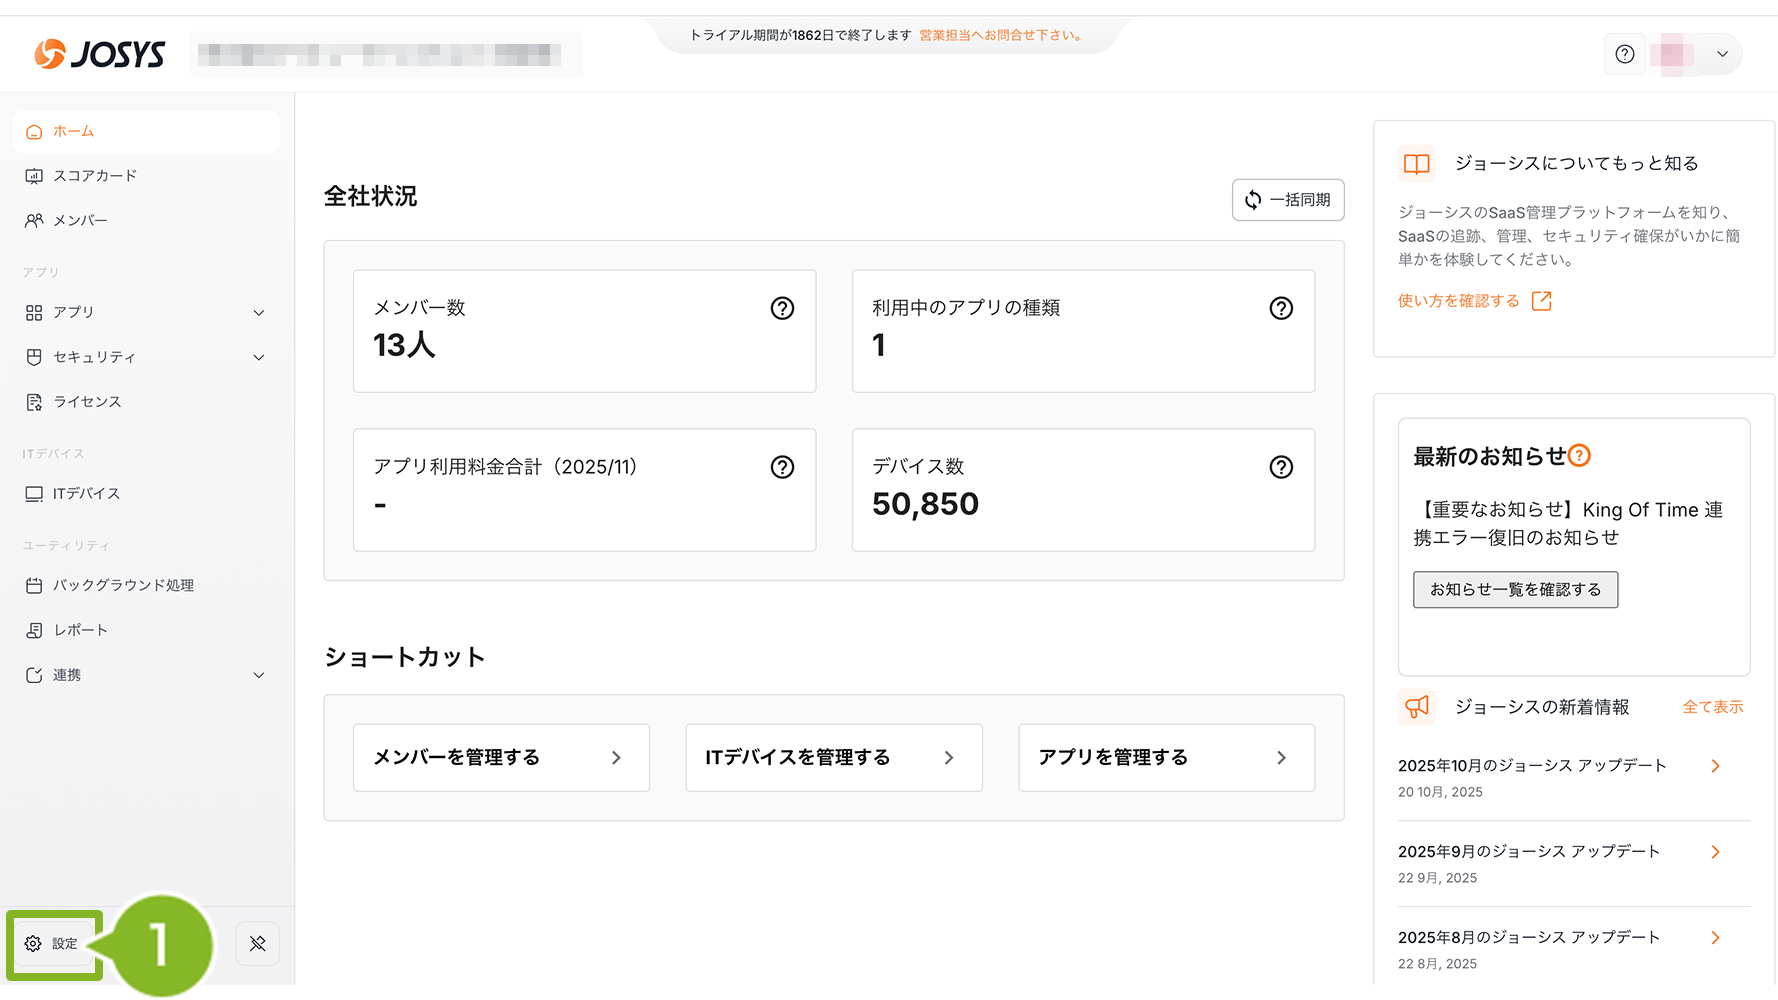Open 設定 at sidebar bottom
Image resolution: width=1778 pixels, height=1000 pixels.
point(53,943)
